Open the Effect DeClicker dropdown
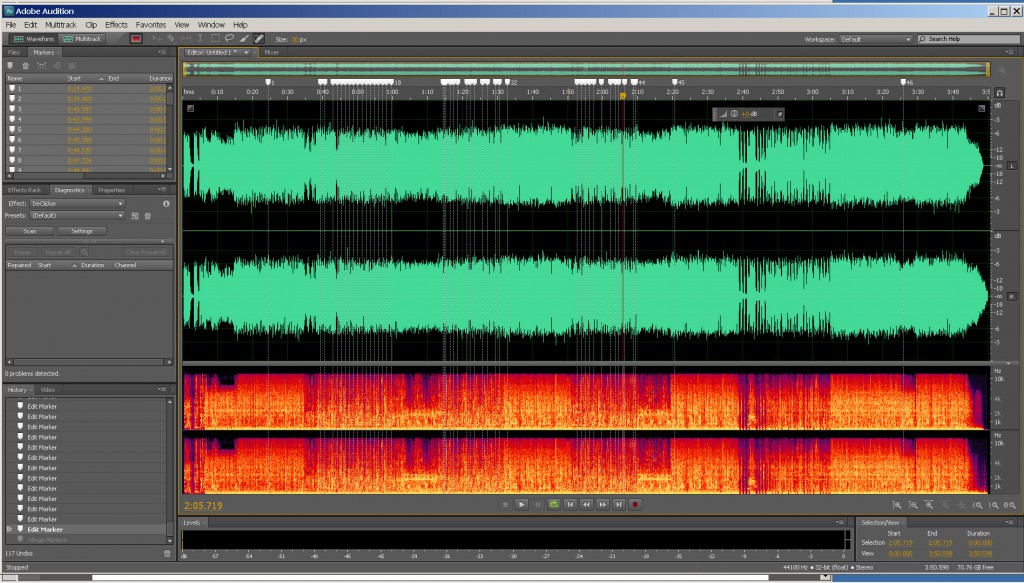The height and width of the screenshot is (583, 1024). [76, 204]
